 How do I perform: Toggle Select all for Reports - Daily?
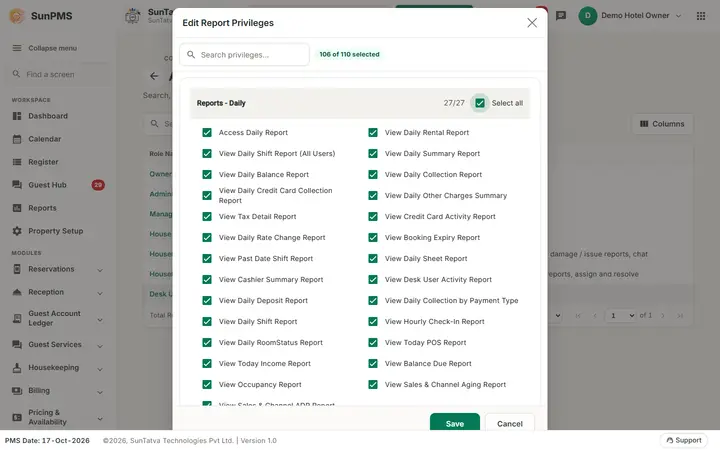480,103
